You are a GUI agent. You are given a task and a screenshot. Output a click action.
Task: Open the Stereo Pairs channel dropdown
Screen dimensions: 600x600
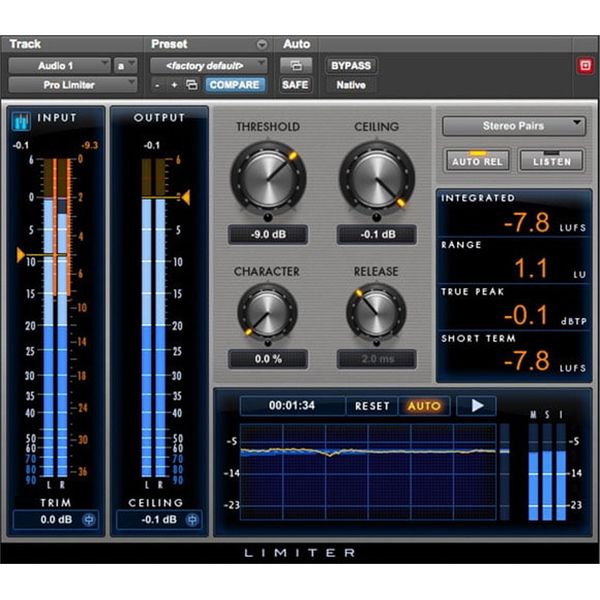click(514, 126)
